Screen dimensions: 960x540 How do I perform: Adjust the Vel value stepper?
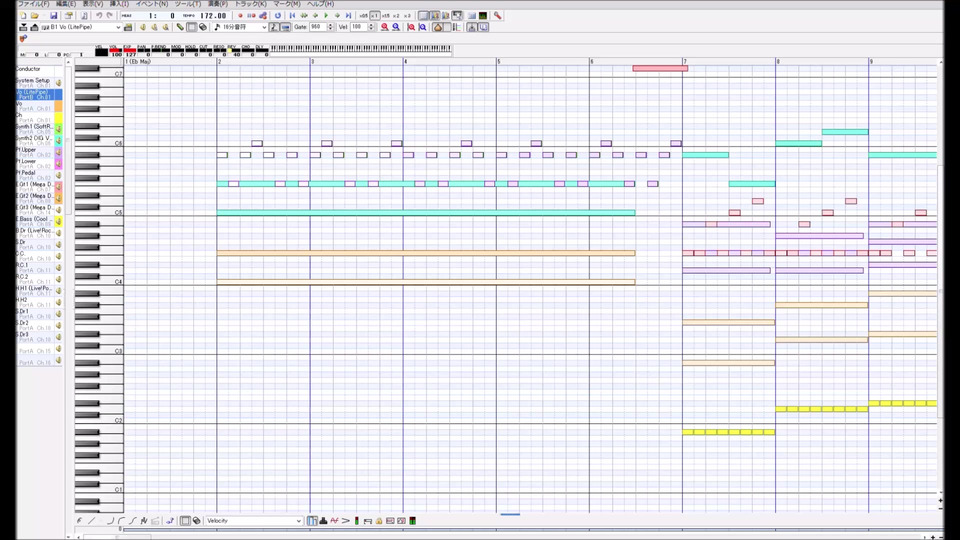(x=371, y=27)
